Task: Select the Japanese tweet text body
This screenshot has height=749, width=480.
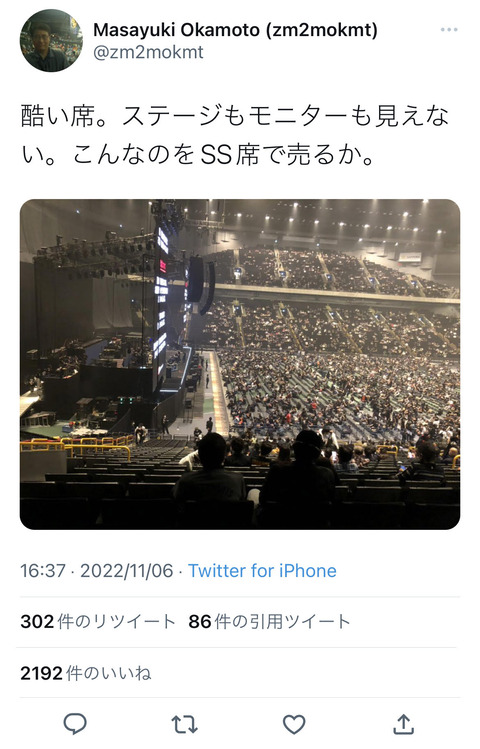Action: point(235,135)
